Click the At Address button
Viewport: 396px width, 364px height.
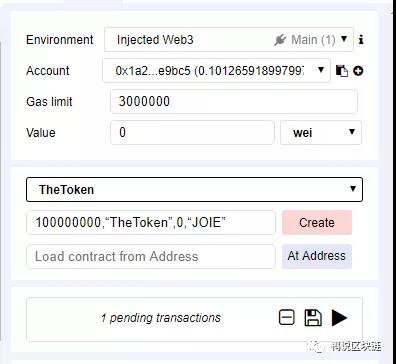[317, 256]
